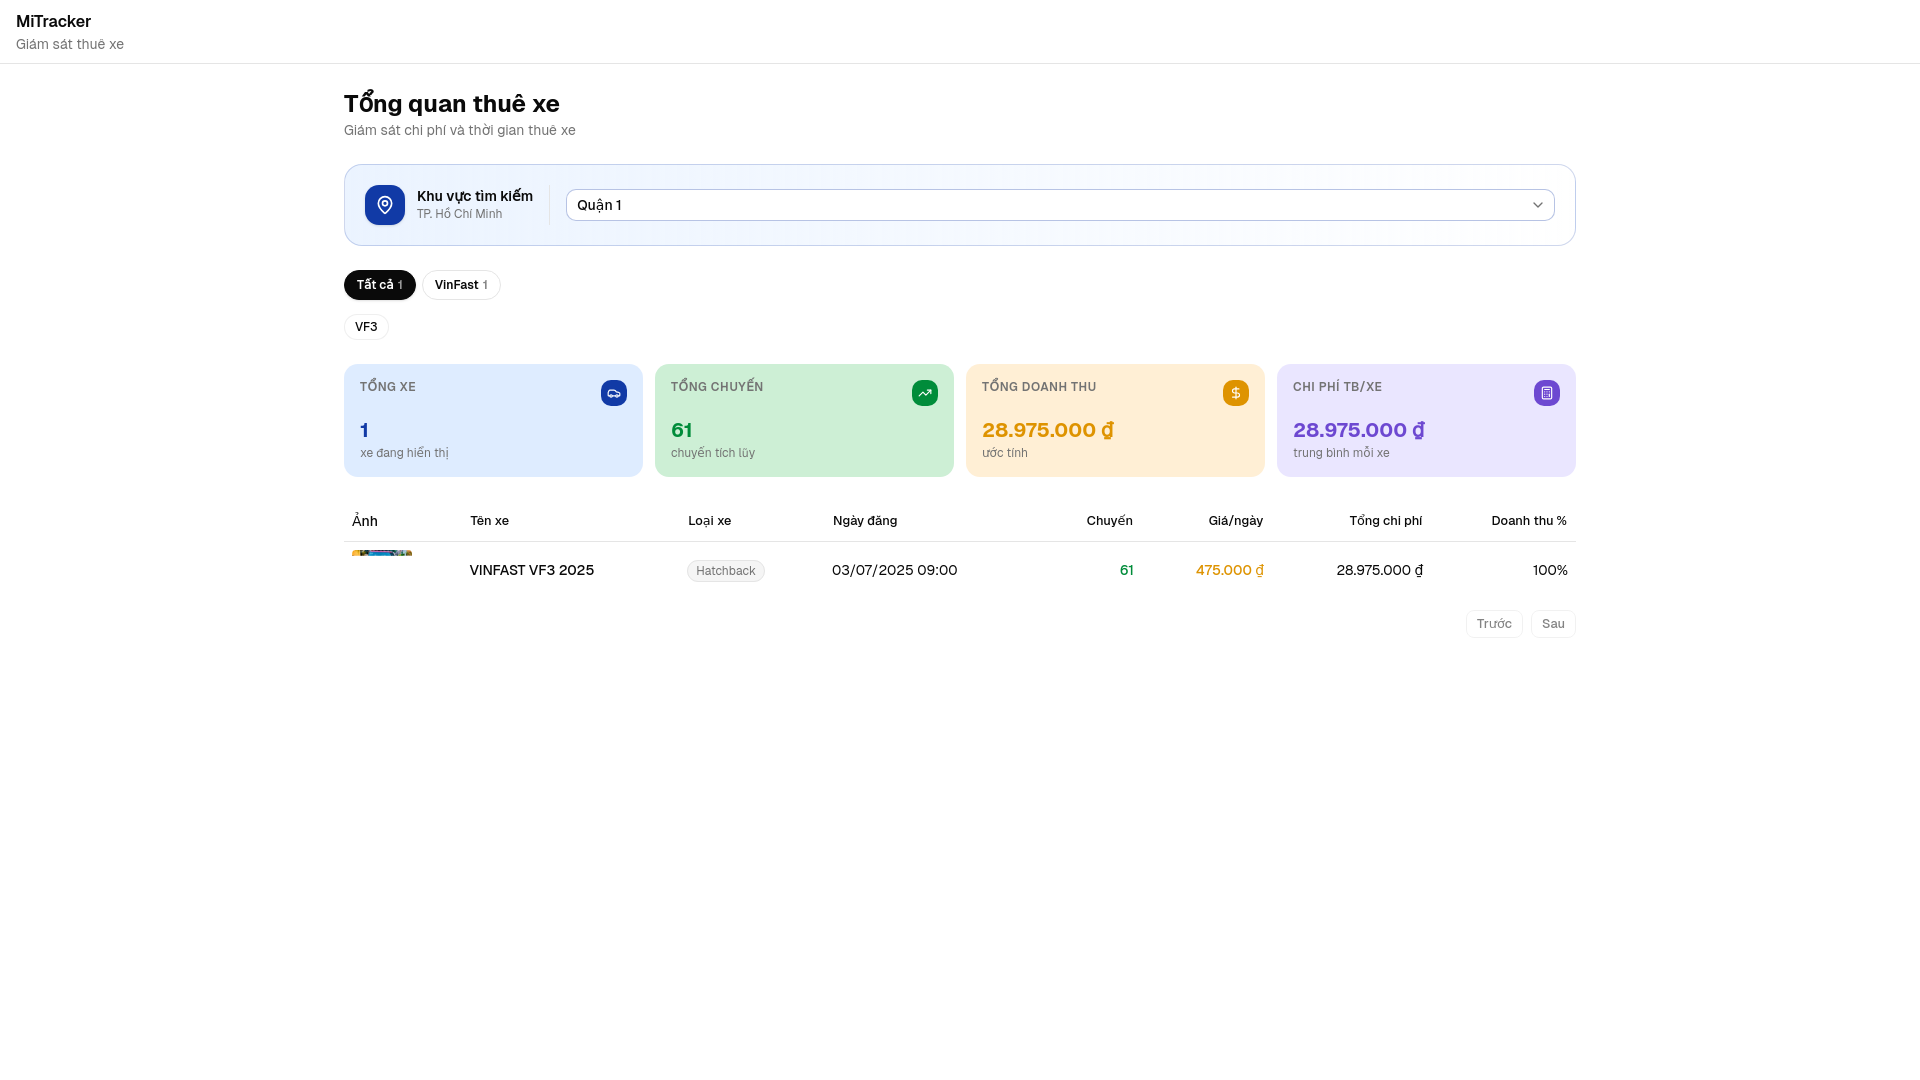
Task: Click the calculator icon in Chi phí TB/xe card
Action: click(x=1547, y=393)
